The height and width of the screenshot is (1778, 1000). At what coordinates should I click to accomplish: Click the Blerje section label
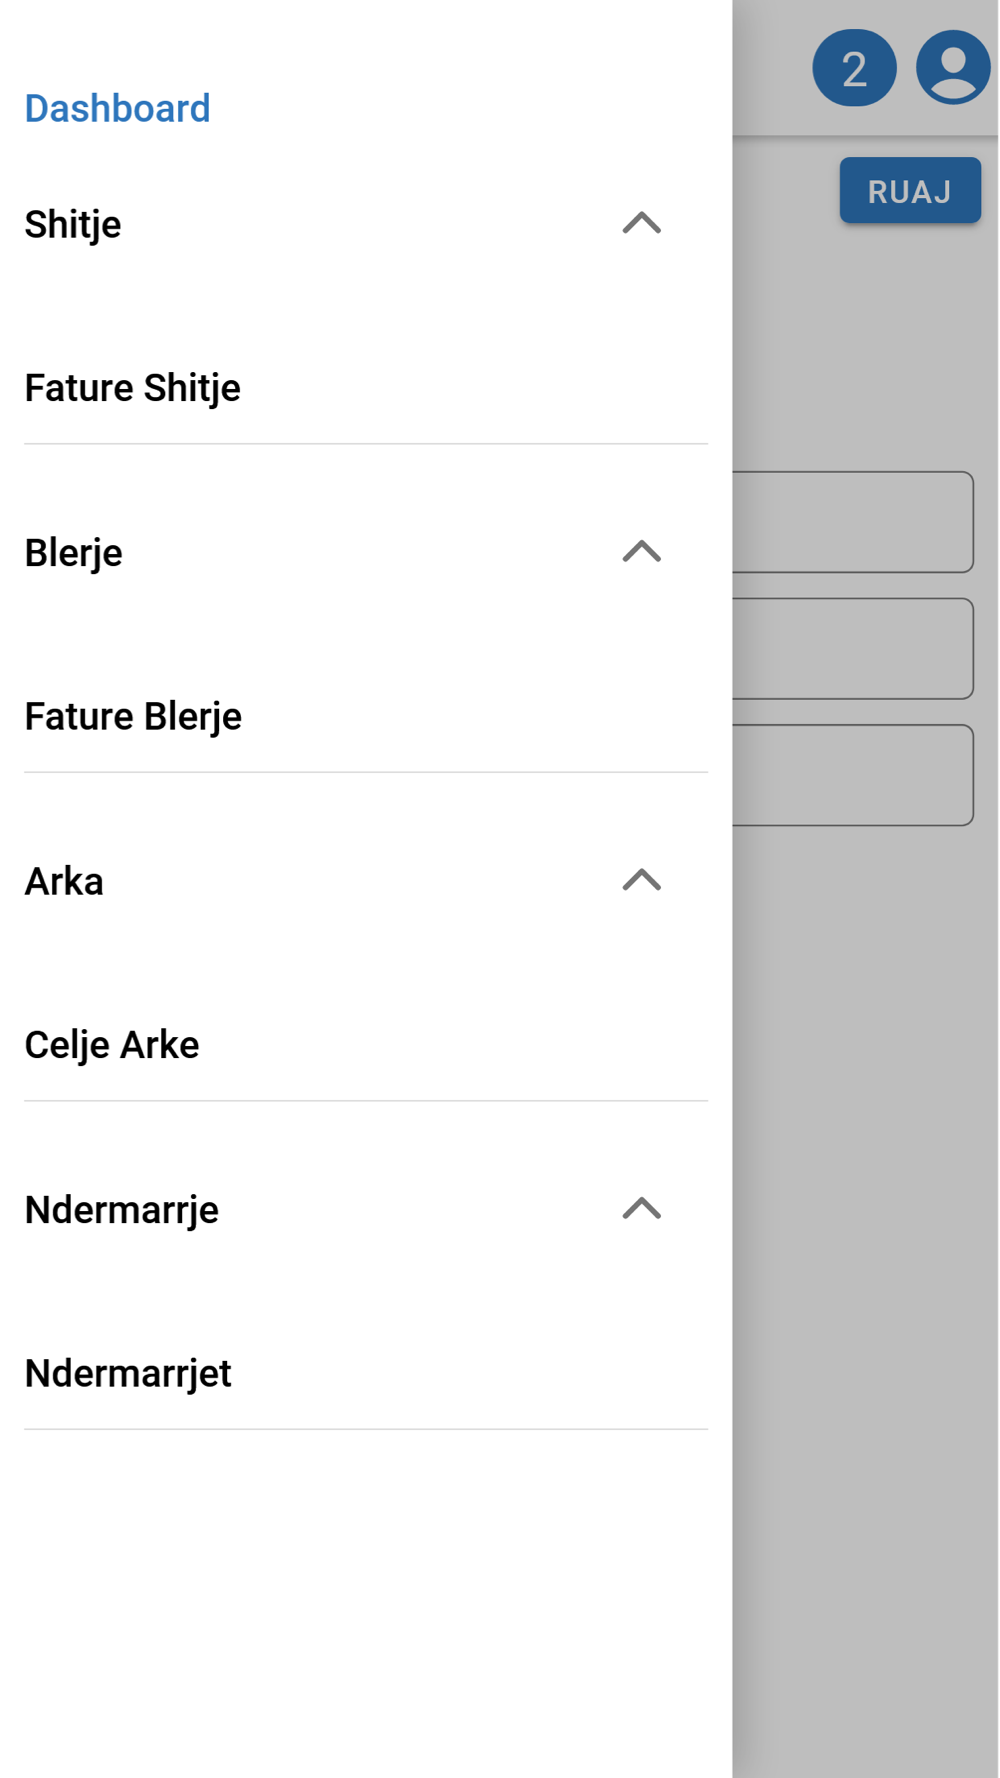[73, 552]
